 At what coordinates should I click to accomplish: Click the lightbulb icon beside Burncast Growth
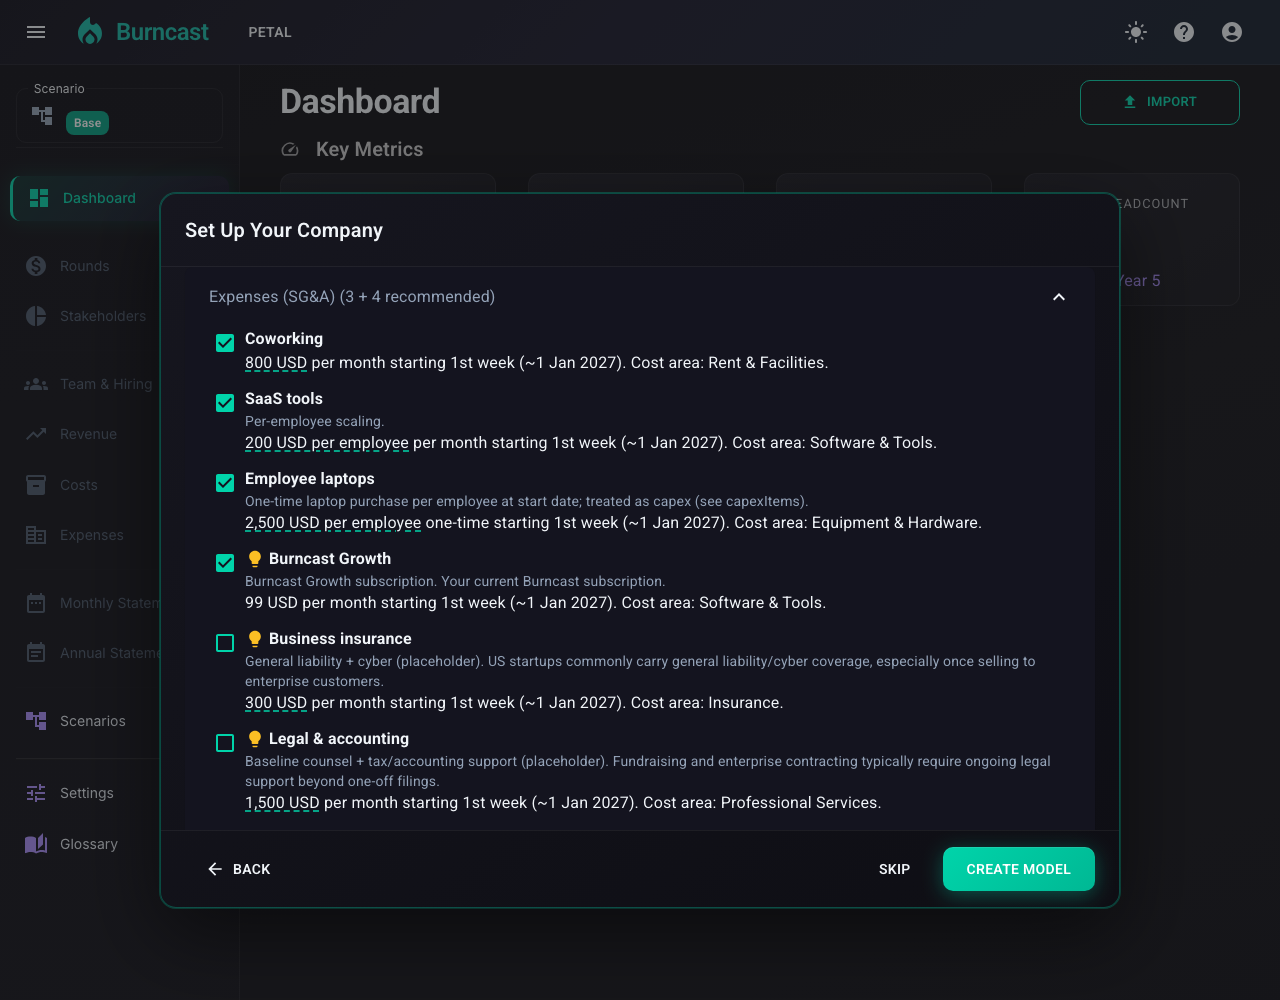pyautogui.click(x=255, y=559)
